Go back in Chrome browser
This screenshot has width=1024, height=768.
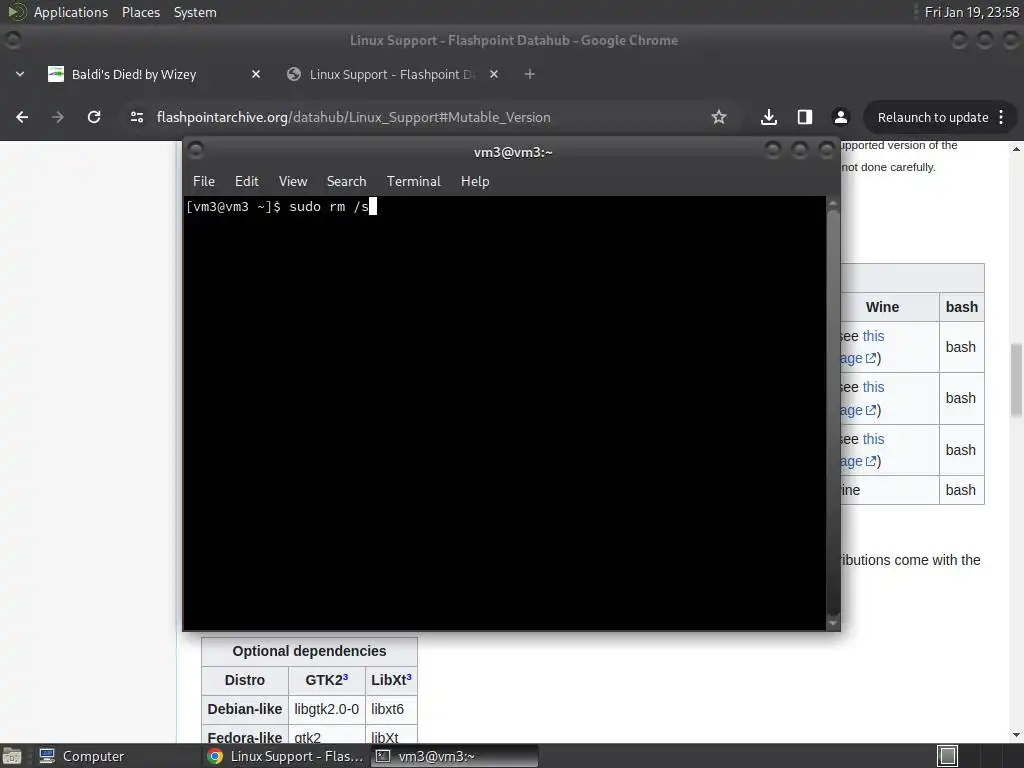click(22, 117)
